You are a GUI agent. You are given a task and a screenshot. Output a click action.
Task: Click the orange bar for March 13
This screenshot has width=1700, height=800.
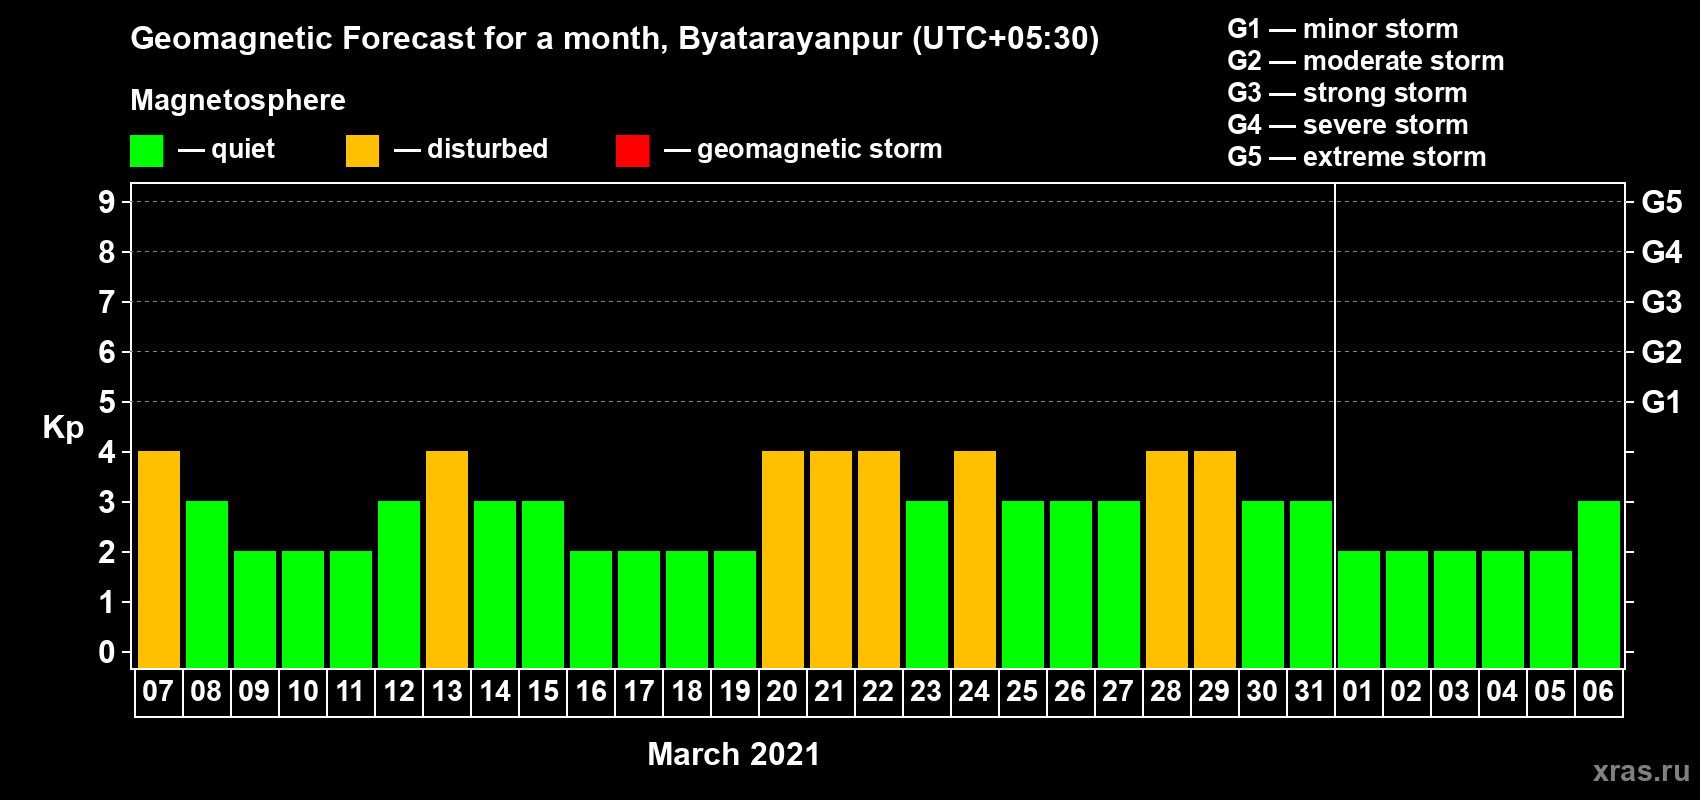point(447,560)
